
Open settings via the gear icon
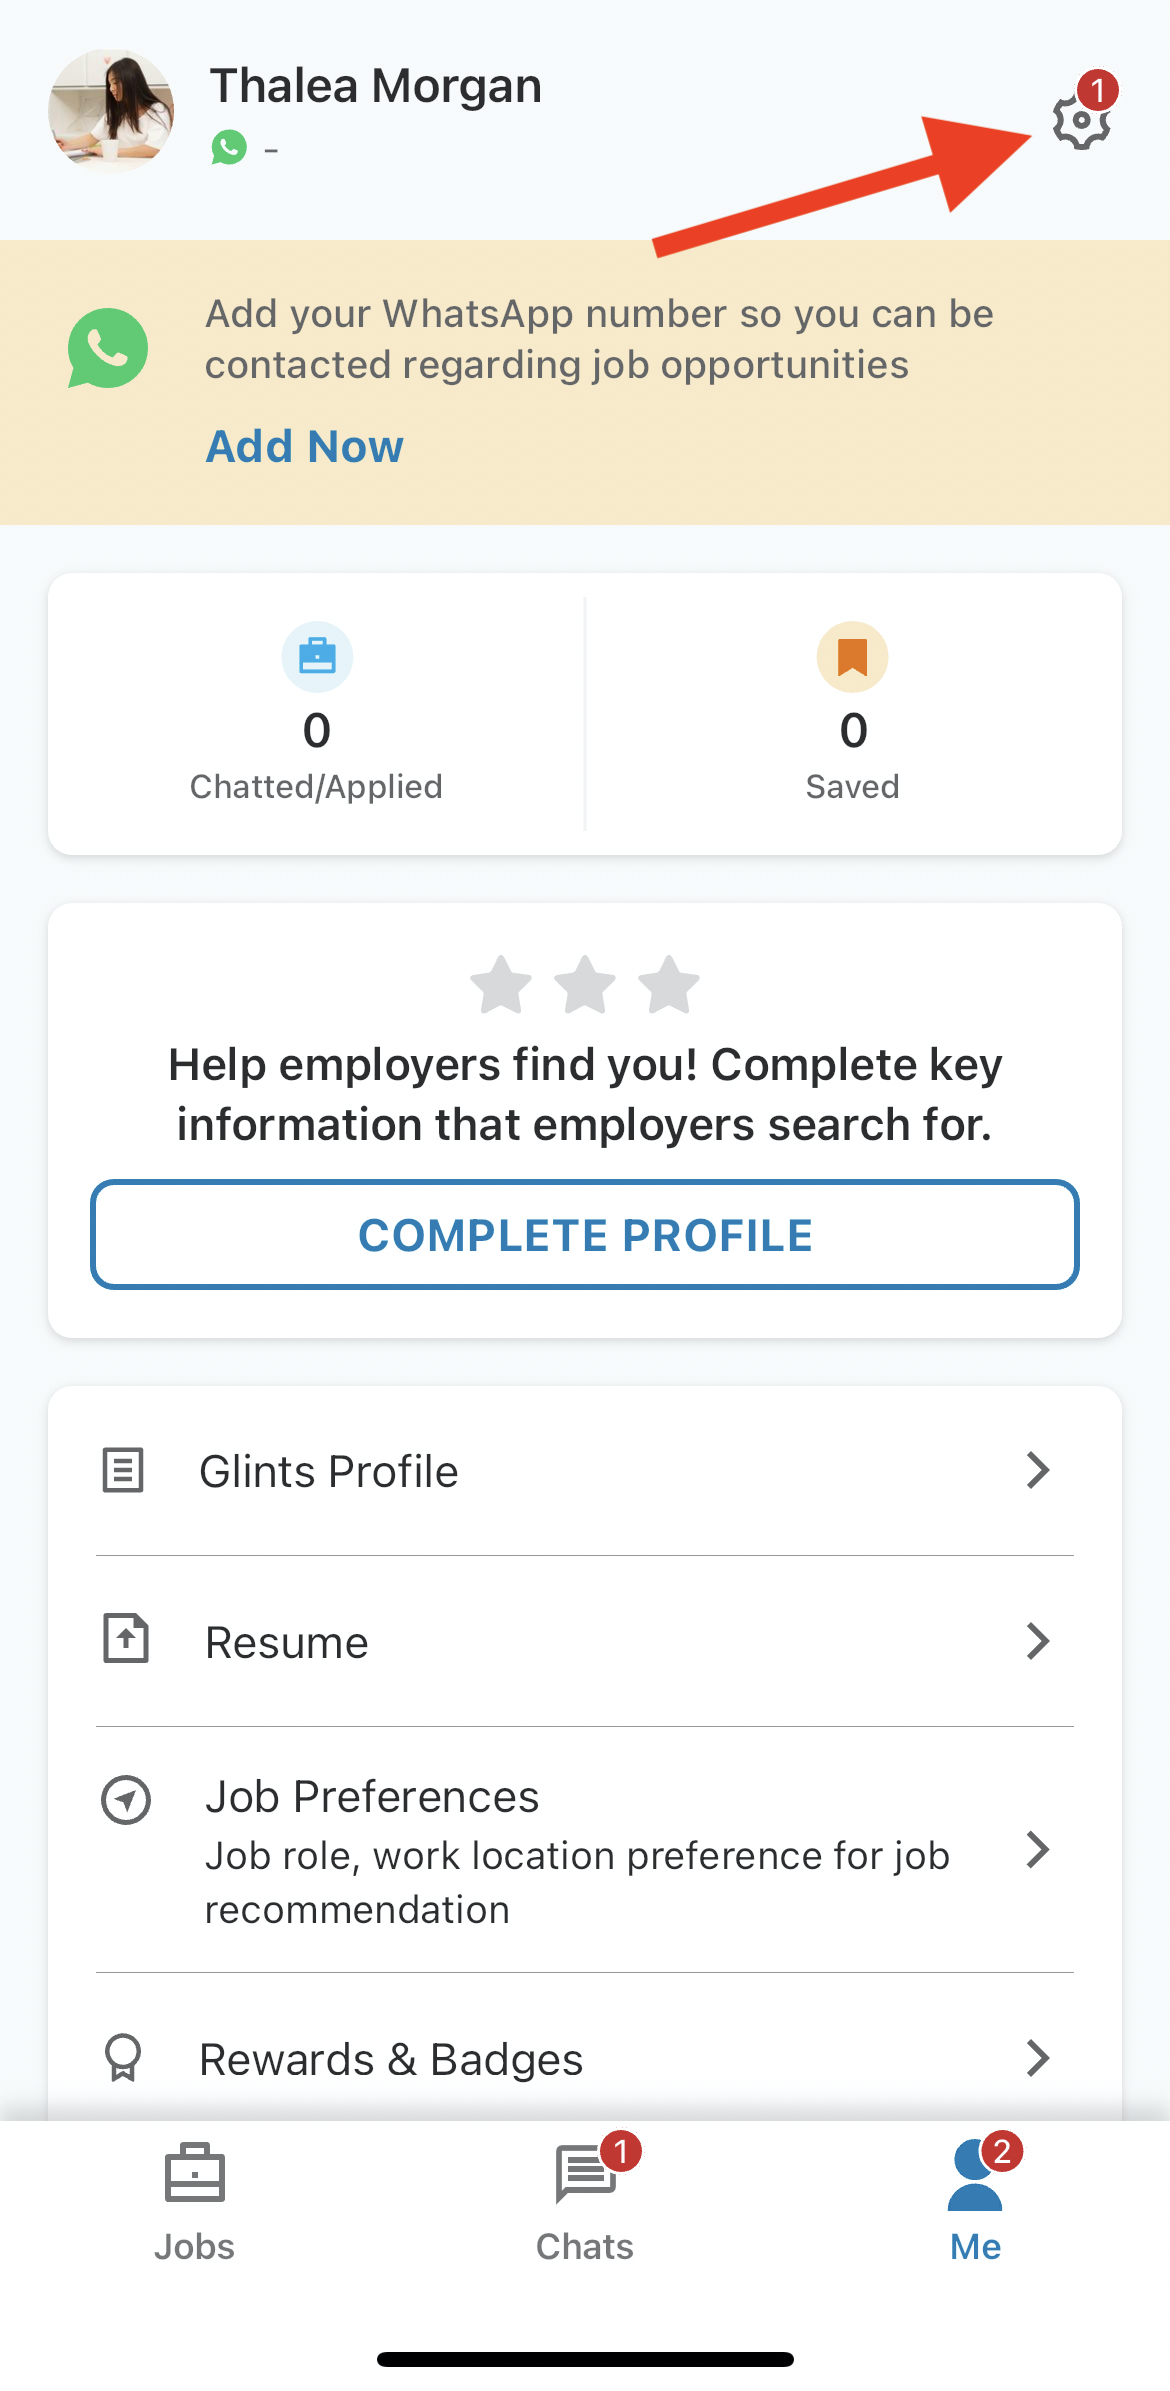tap(1082, 121)
